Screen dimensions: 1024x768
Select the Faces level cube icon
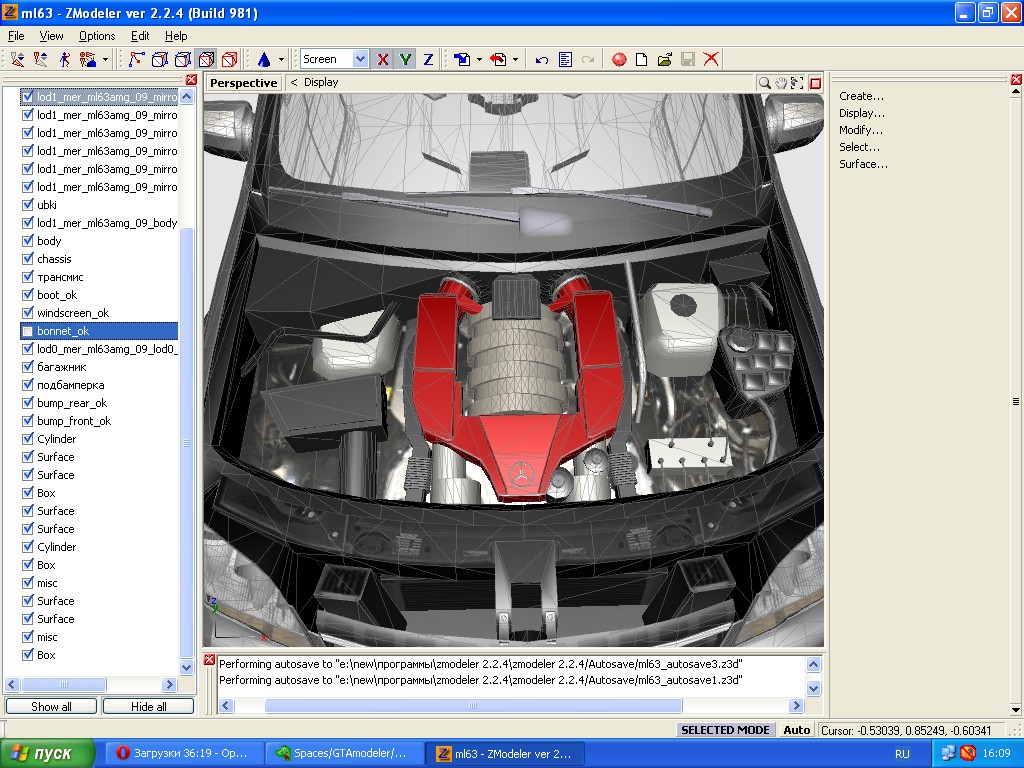pyautogui.click(x=183, y=59)
